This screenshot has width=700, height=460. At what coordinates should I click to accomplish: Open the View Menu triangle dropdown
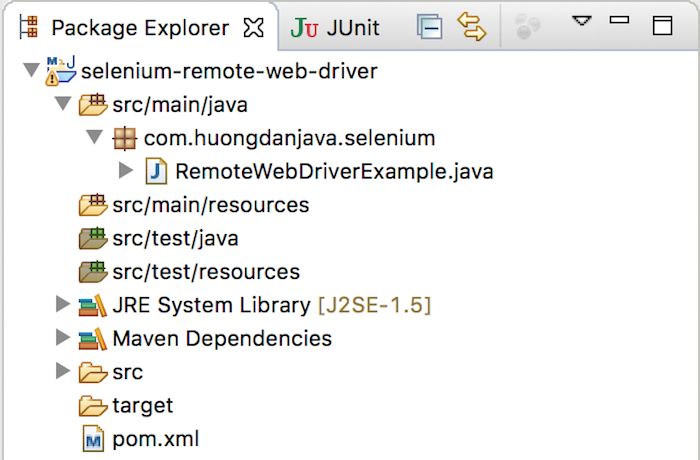tap(582, 21)
